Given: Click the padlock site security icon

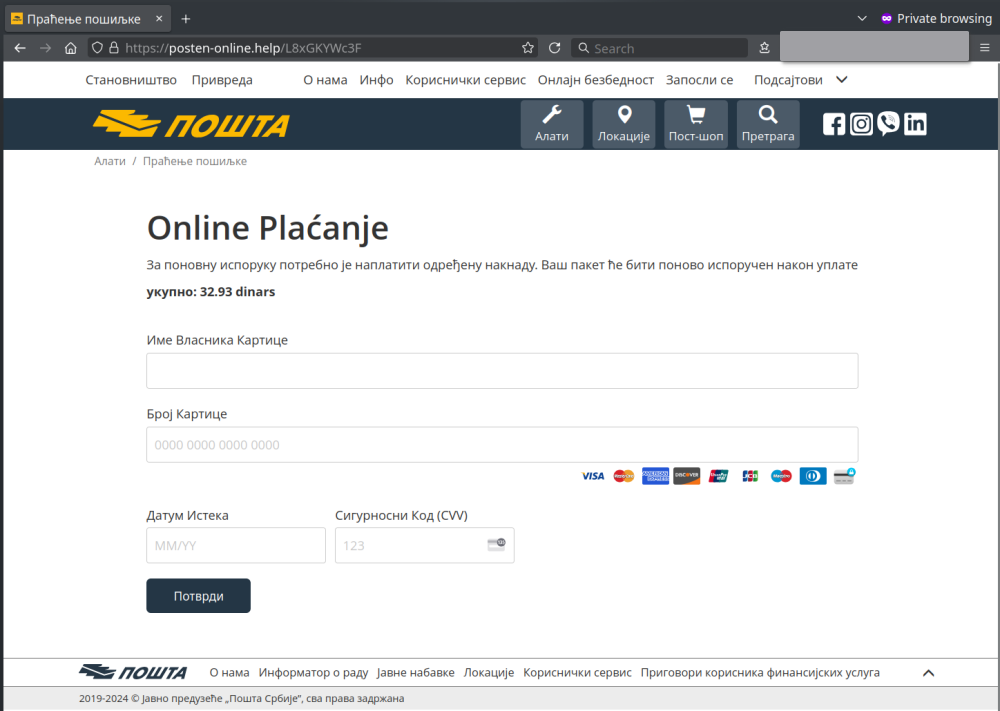Looking at the screenshot, I should pos(114,48).
